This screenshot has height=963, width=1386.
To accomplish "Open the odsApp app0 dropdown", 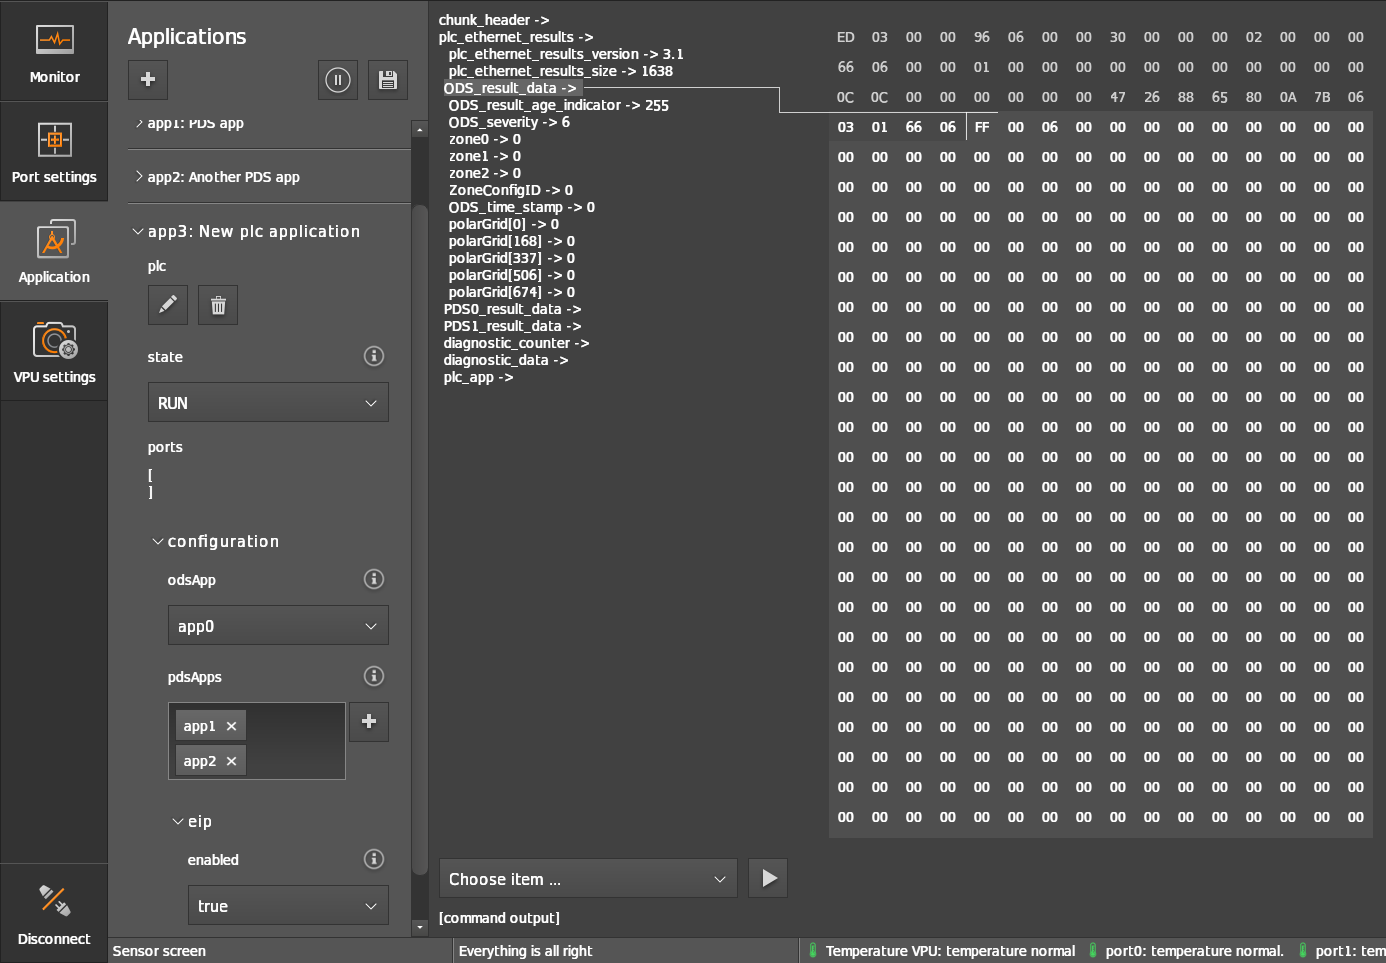I will point(278,626).
